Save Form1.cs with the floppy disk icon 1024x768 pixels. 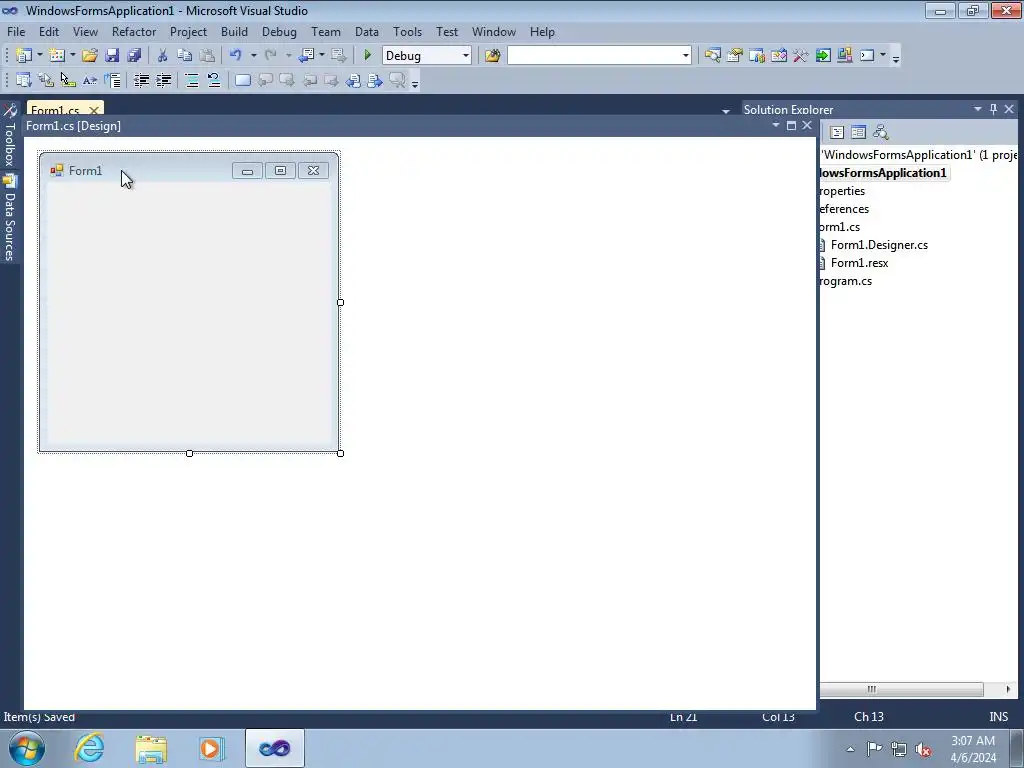pos(112,56)
